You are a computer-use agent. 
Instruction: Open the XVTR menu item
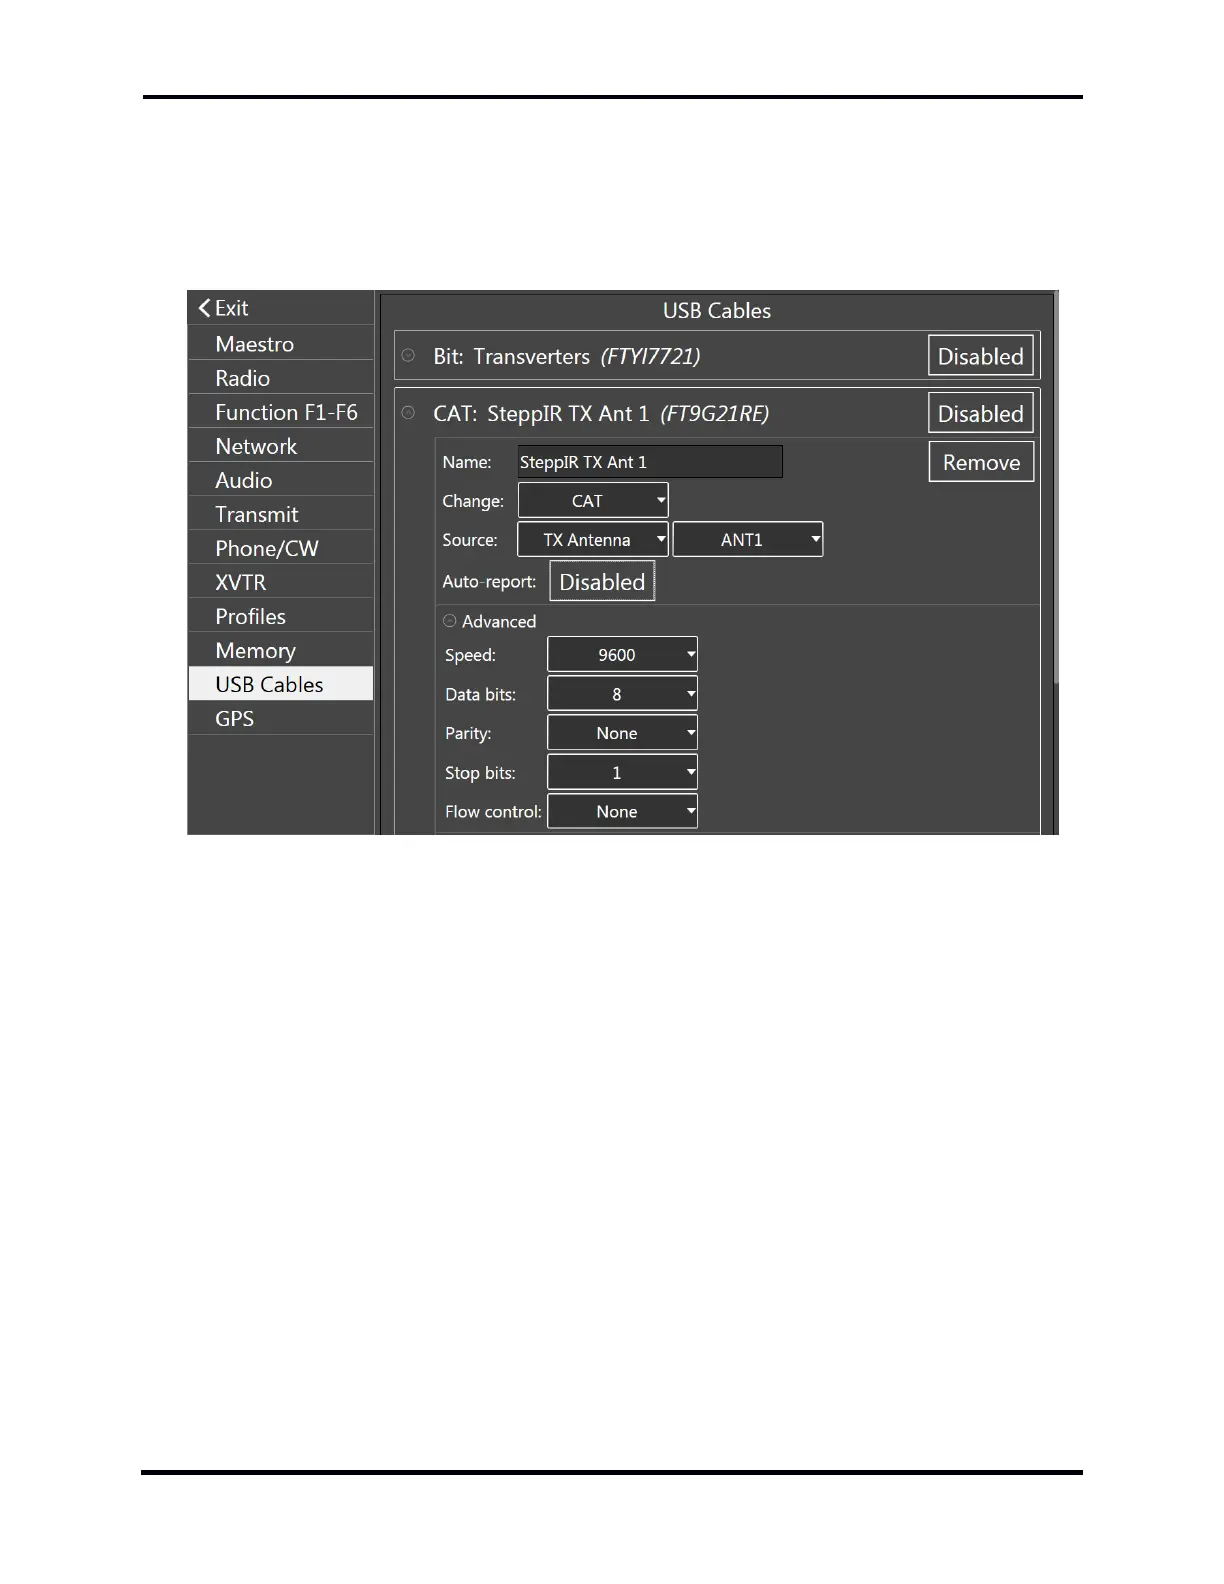281,581
